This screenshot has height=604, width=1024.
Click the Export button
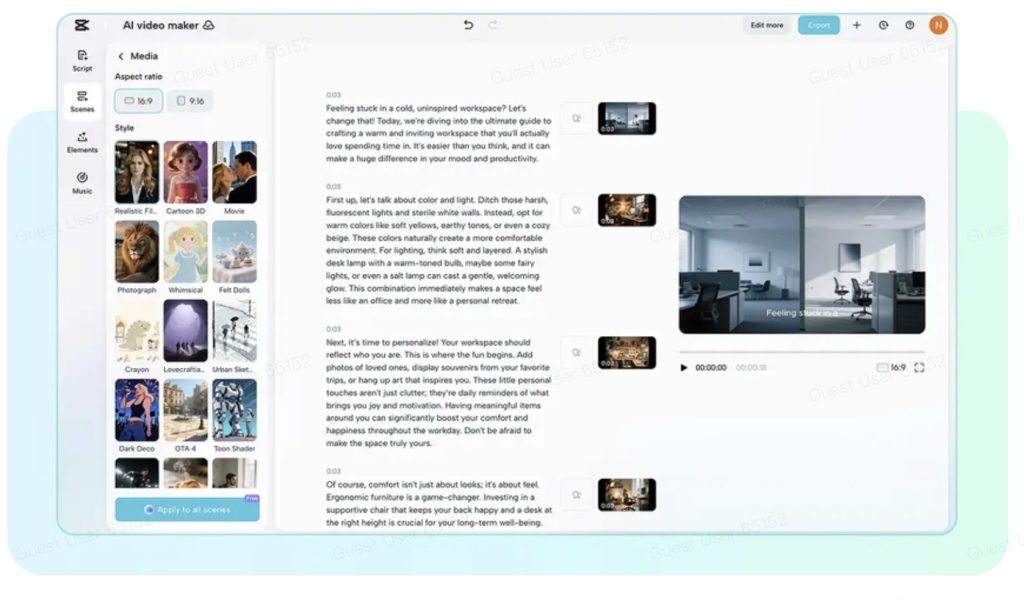click(x=818, y=25)
